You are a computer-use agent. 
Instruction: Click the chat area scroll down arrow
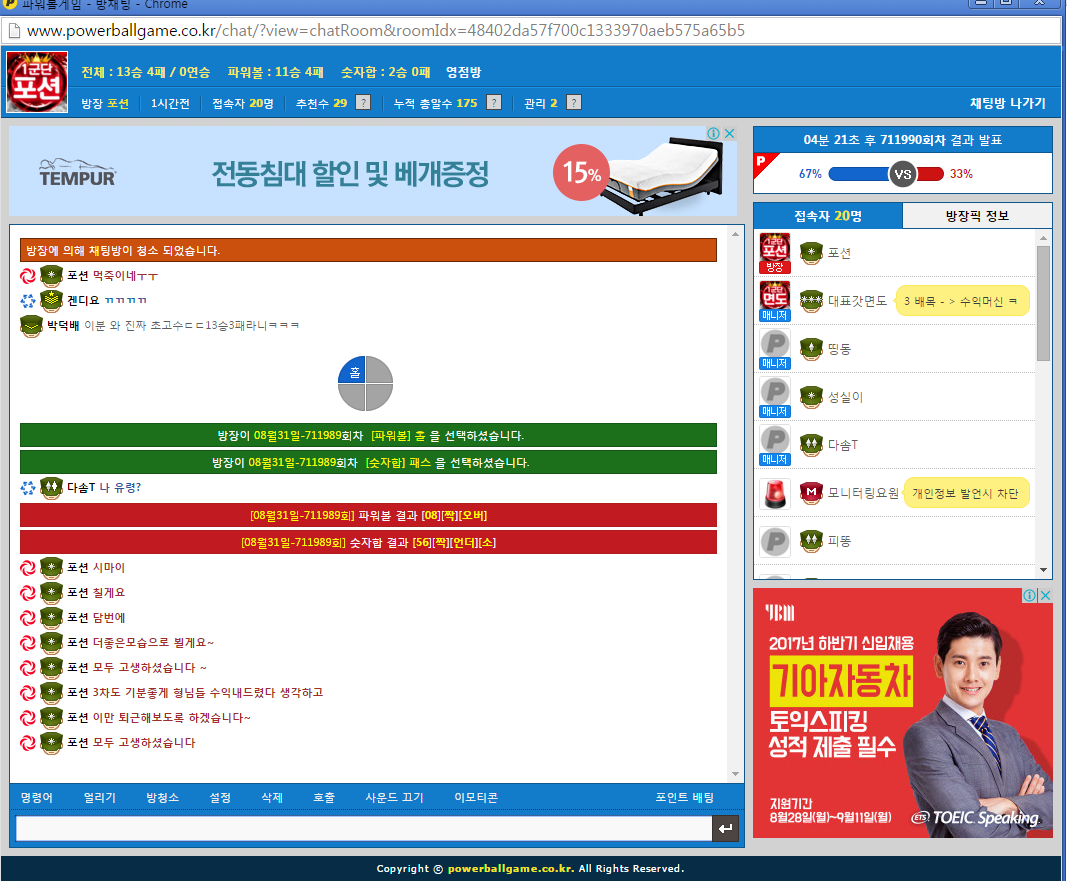tap(735, 774)
